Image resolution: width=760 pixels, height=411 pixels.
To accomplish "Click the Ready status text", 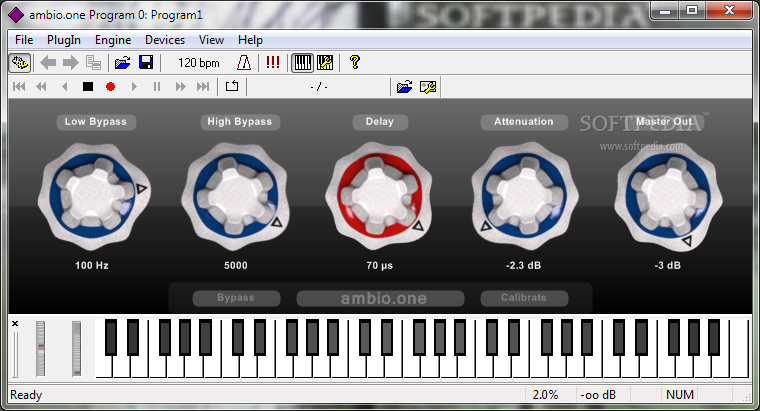I will [26, 395].
